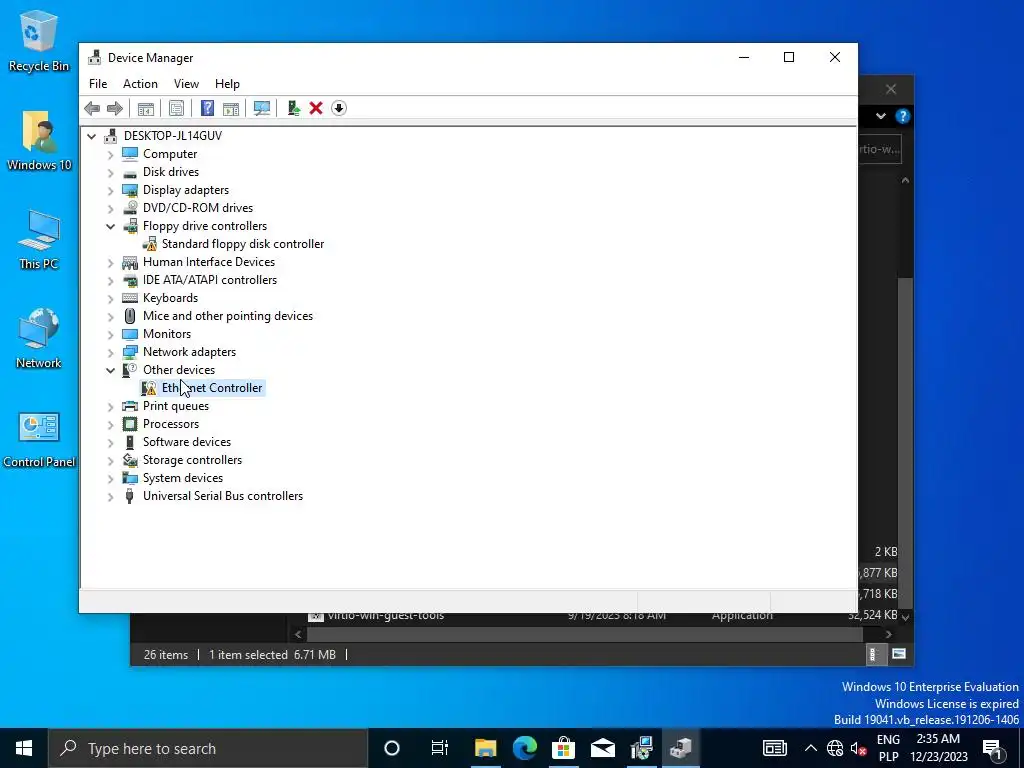Open Mail app from taskbar

click(603, 748)
